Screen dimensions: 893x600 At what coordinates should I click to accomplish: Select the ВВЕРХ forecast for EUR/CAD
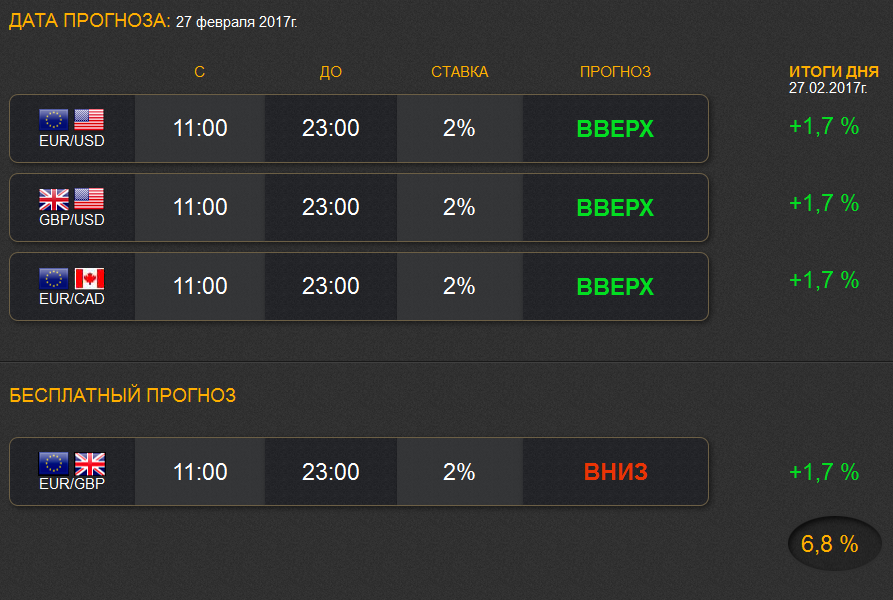615,287
